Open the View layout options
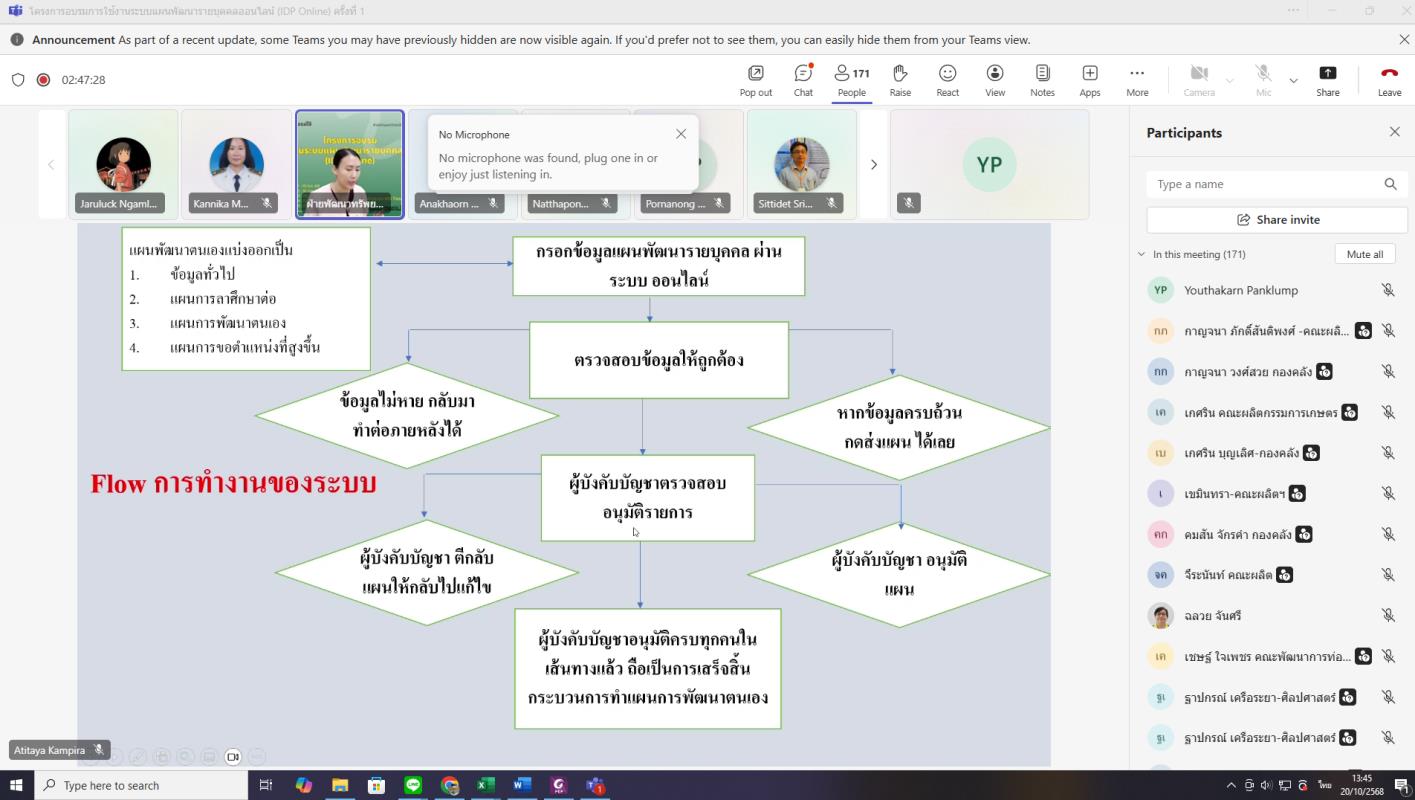This screenshot has height=800, width=1415. click(995, 80)
